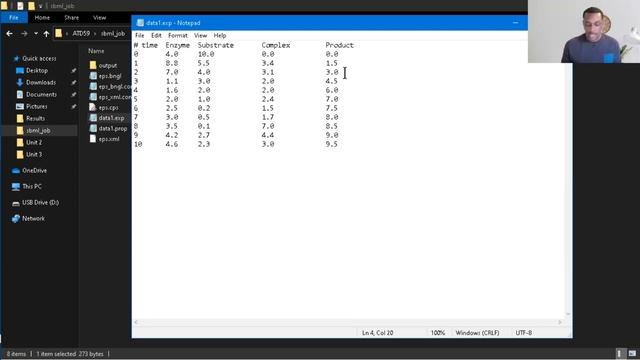Open Notepad File menu
Image resolution: width=640 pixels, height=360 pixels.
(x=140, y=36)
